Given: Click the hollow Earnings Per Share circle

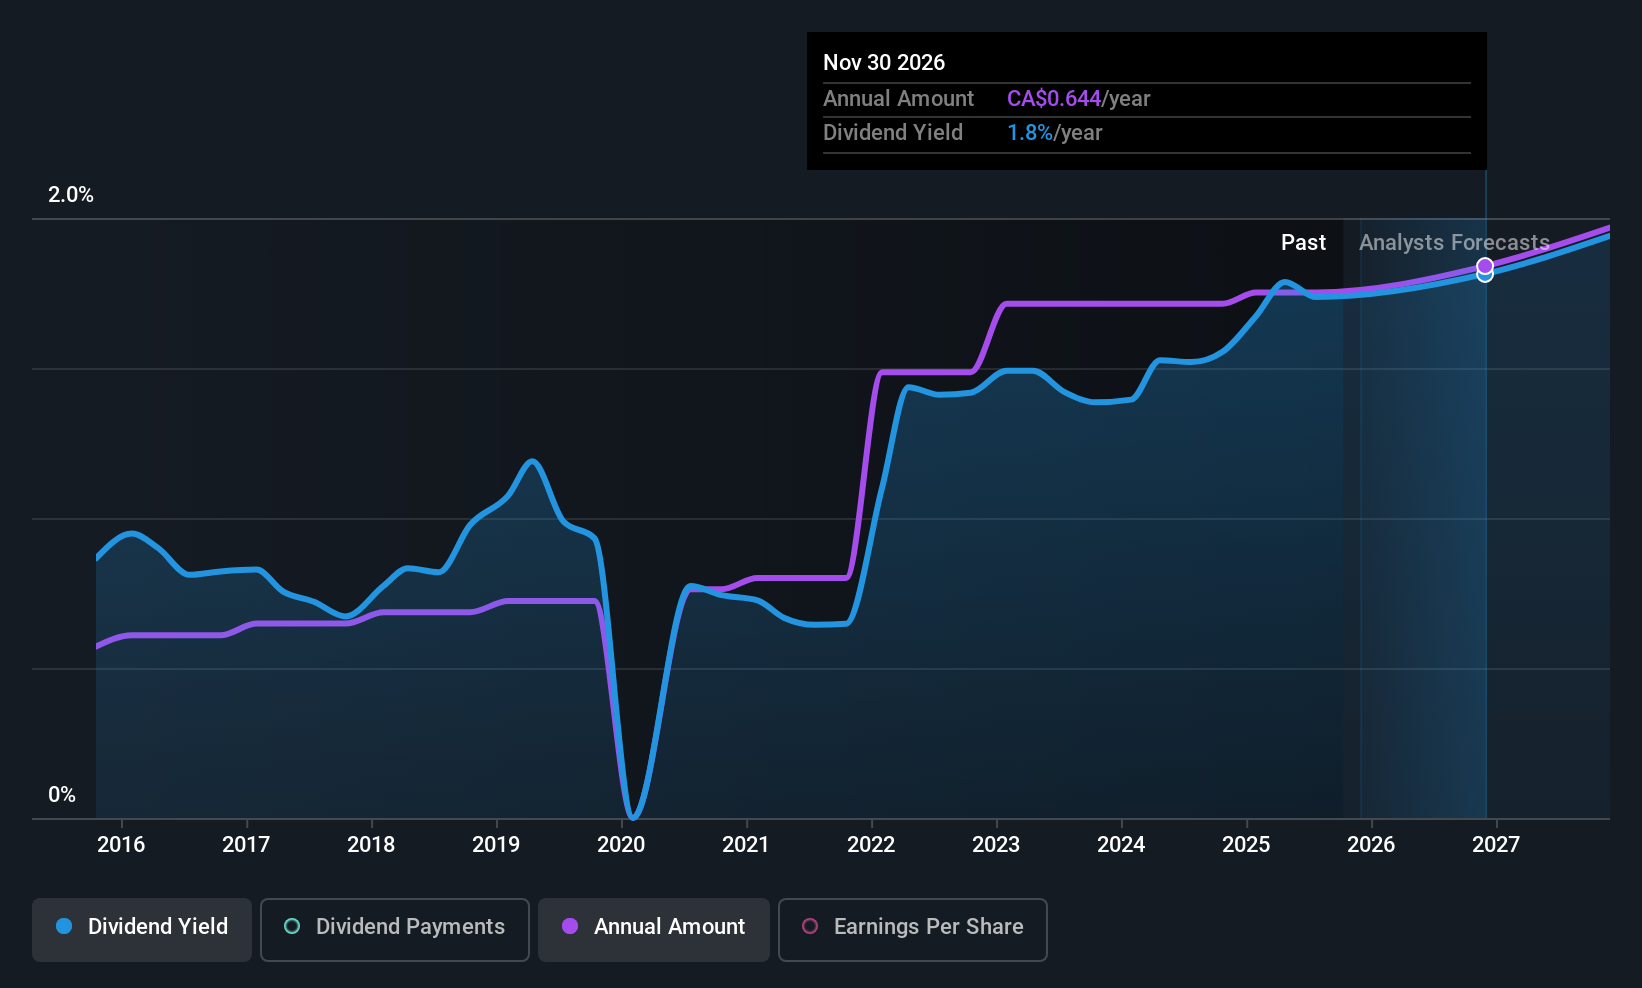Looking at the screenshot, I should pos(810,927).
